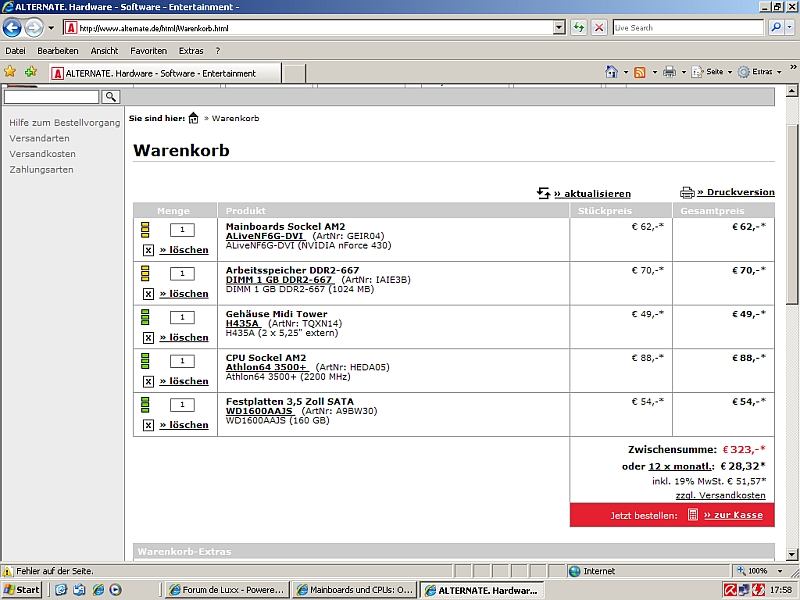
Task: Click the X delete box for Athlon64 3500+
Action: pos(148,382)
